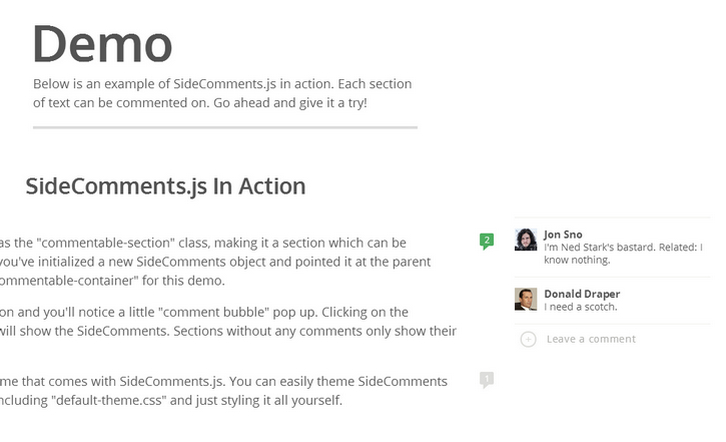726x442 pixels.
Task: Click Donald Draper's avatar picture
Action: 525,299
